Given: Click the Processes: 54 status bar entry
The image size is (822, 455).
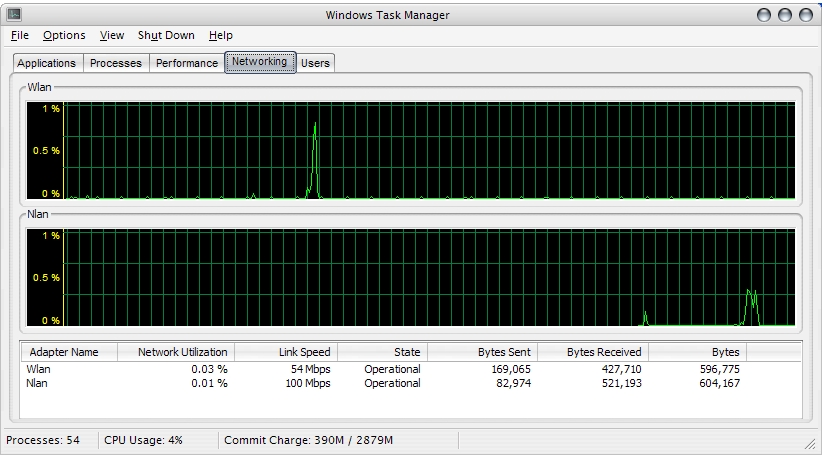Looking at the screenshot, I should click(43, 440).
